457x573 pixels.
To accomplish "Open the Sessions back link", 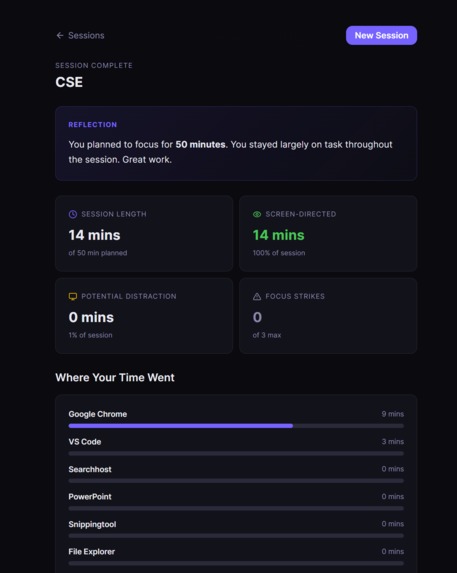I will pyautogui.click(x=80, y=35).
